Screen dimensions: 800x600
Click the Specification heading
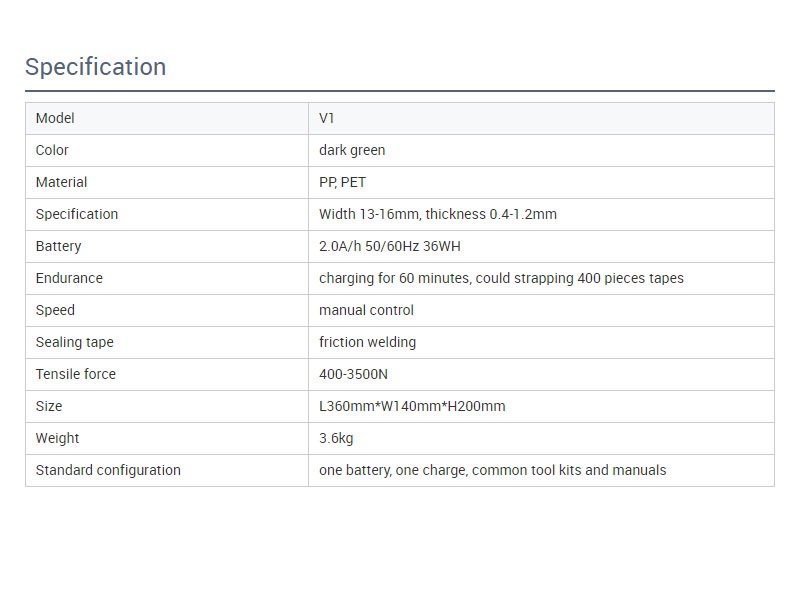pos(95,67)
